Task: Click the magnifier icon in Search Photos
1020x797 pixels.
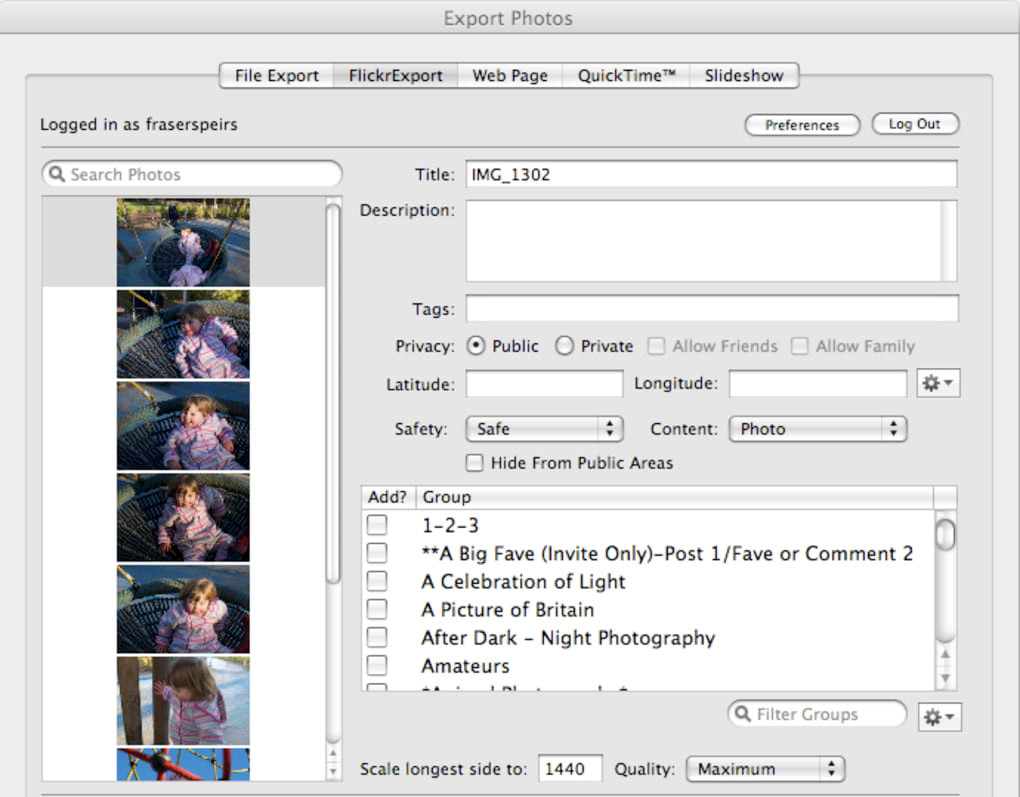Action: (x=57, y=174)
